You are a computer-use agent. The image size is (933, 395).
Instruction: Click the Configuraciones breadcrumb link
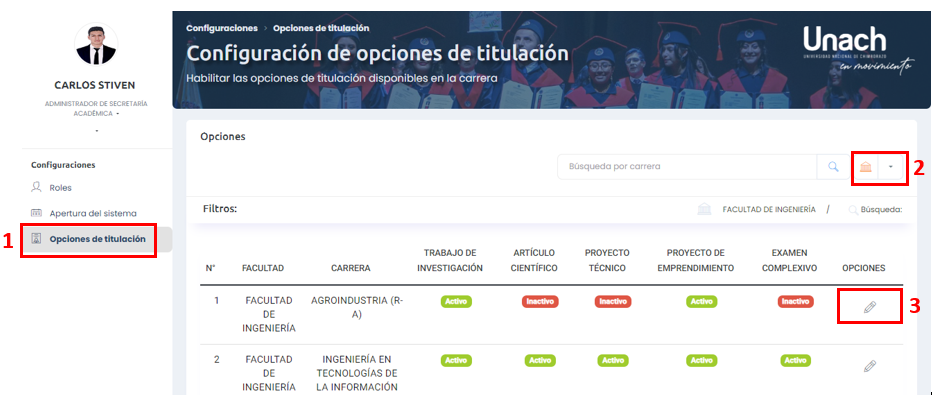click(x=222, y=28)
